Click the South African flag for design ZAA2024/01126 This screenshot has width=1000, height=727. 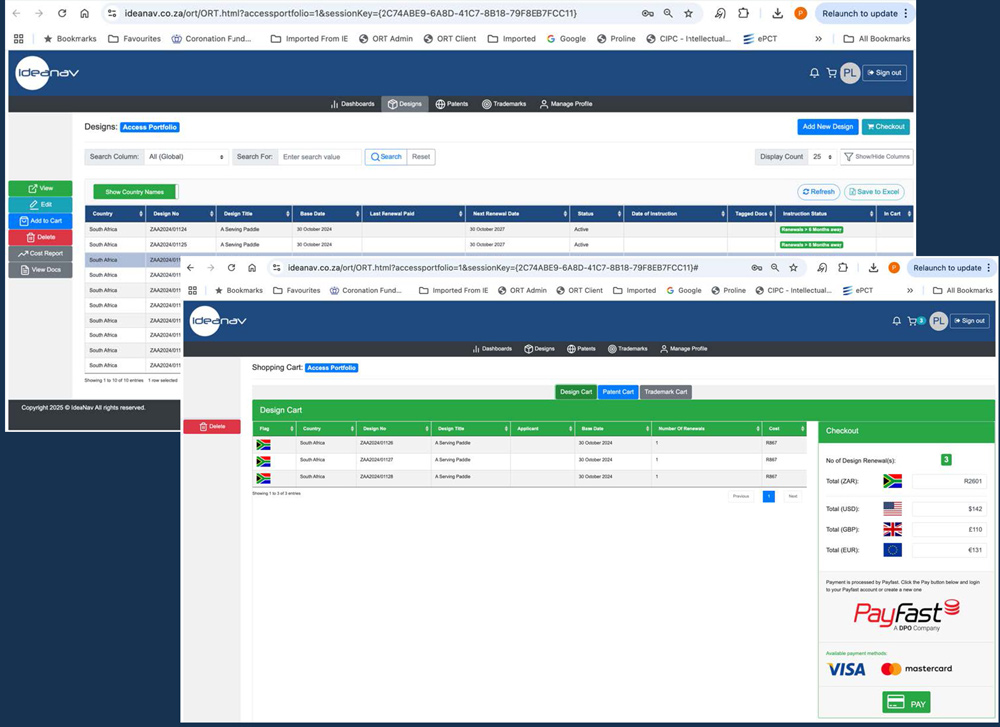(263, 444)
